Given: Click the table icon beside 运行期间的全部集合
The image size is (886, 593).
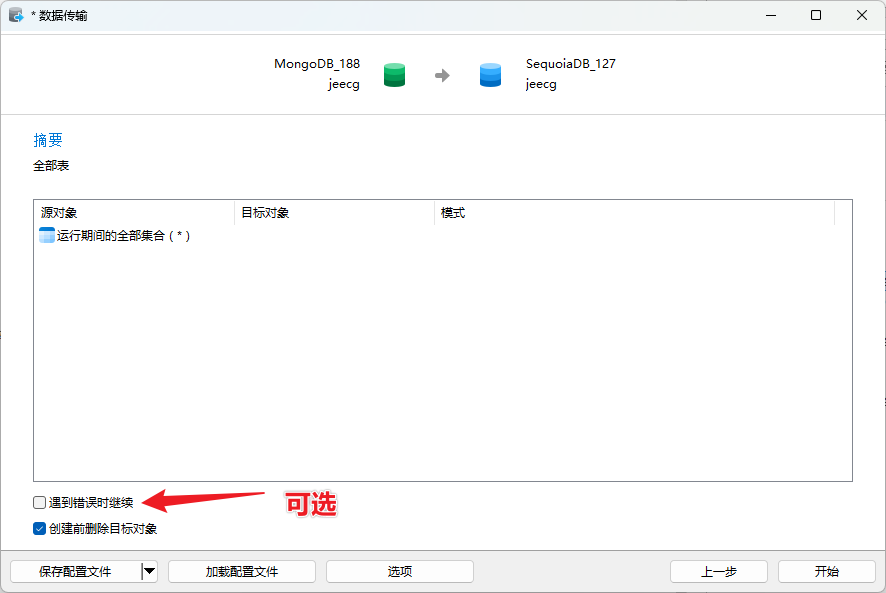Looking at the screenshot, I should (x=47, y=236).
